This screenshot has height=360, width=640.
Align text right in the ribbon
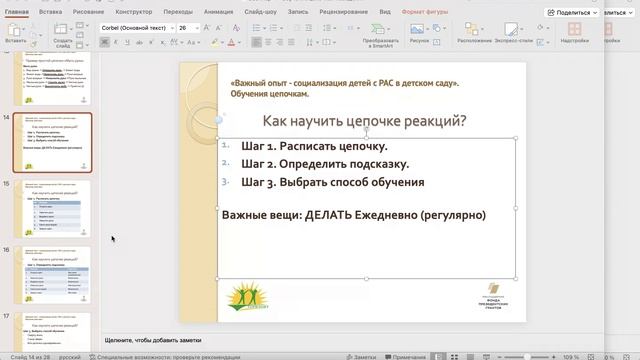tap(280, 42)
